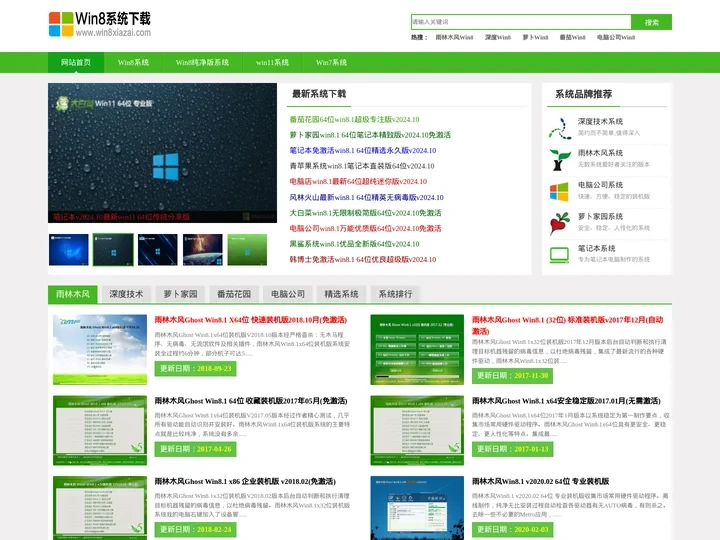Open Win8纯净版系统 navigation item

pos(202,62)
